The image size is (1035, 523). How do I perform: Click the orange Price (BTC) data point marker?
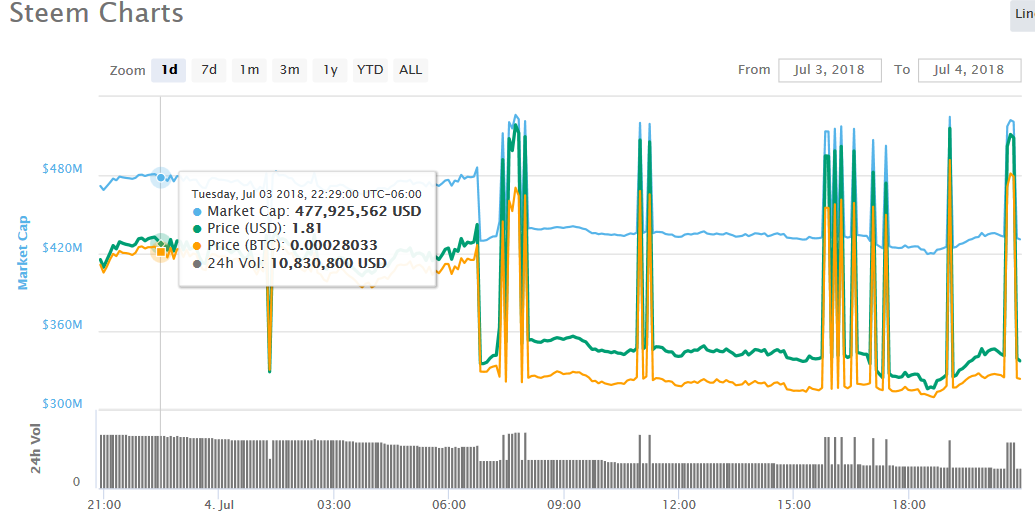point(160,252)
